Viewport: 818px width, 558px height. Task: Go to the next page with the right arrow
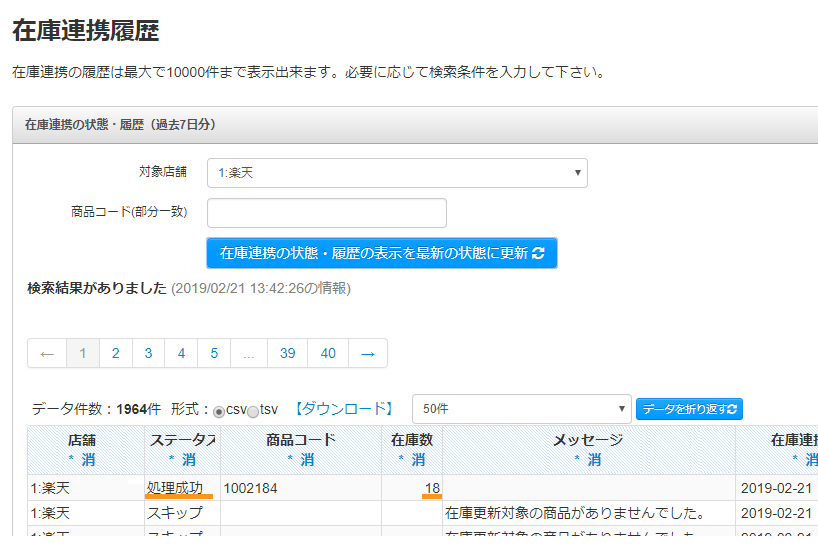[x=368, y=354]
